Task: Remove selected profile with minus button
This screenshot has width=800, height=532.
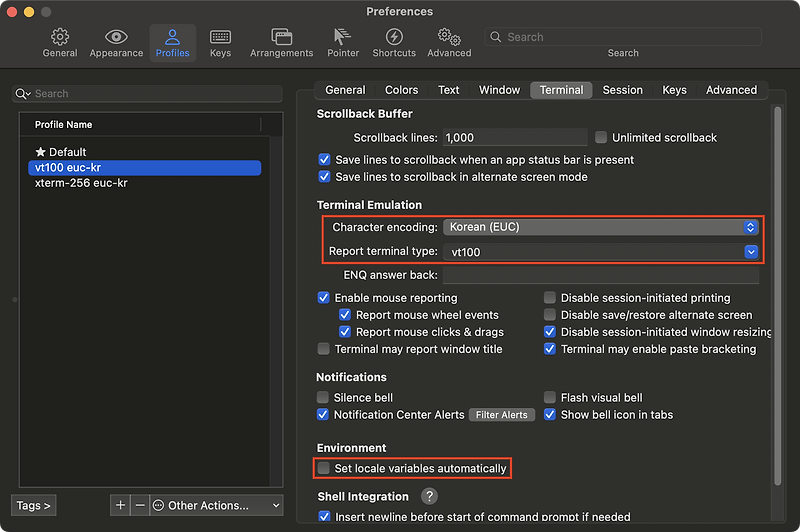Action: (140, 505)
